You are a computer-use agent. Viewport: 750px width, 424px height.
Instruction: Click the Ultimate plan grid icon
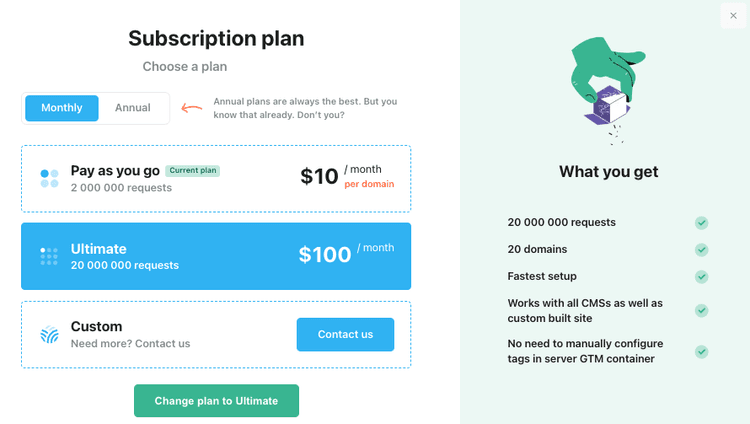pyautogui.click(x=49, y=257)
